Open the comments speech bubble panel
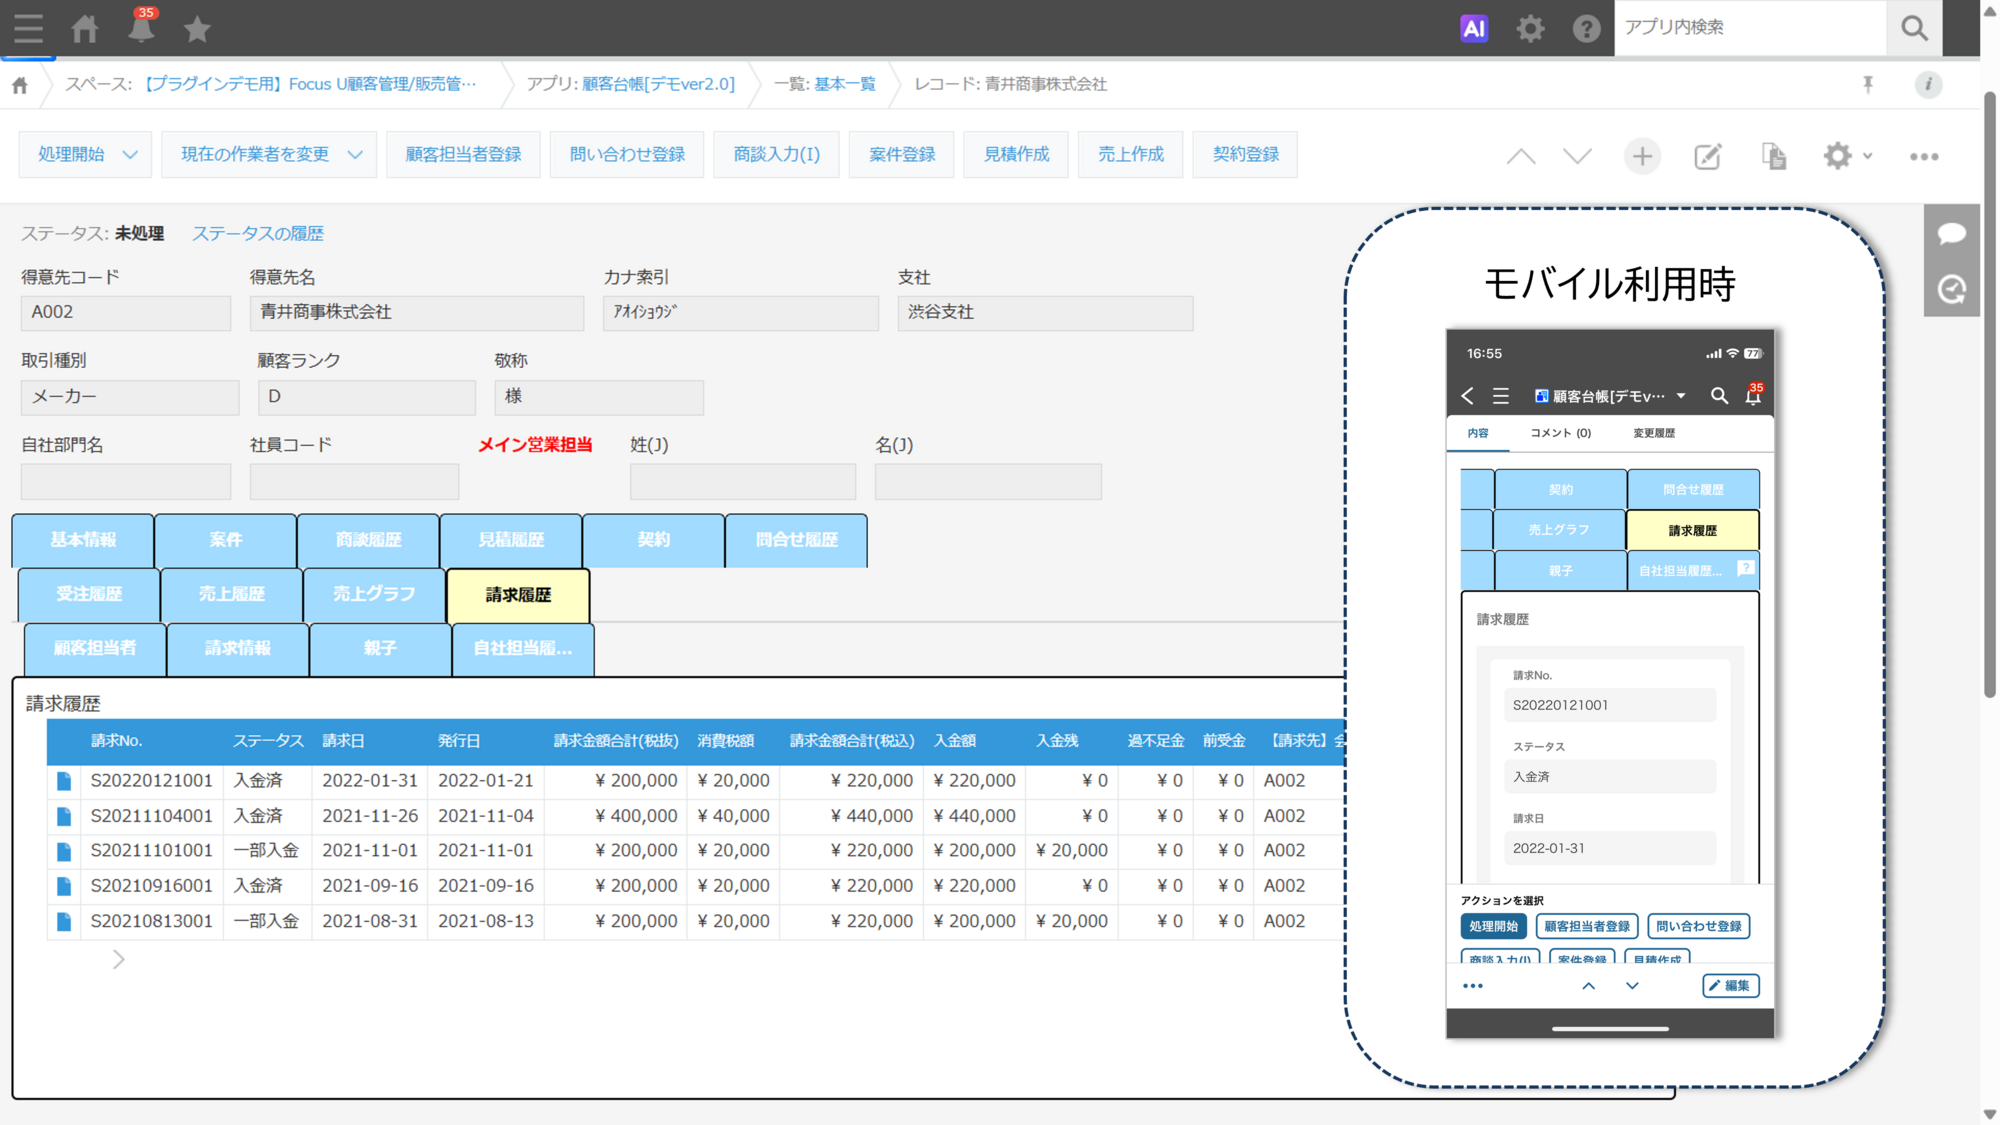This screenshot has height=1125, width=2000. (x=1952, y=233)
